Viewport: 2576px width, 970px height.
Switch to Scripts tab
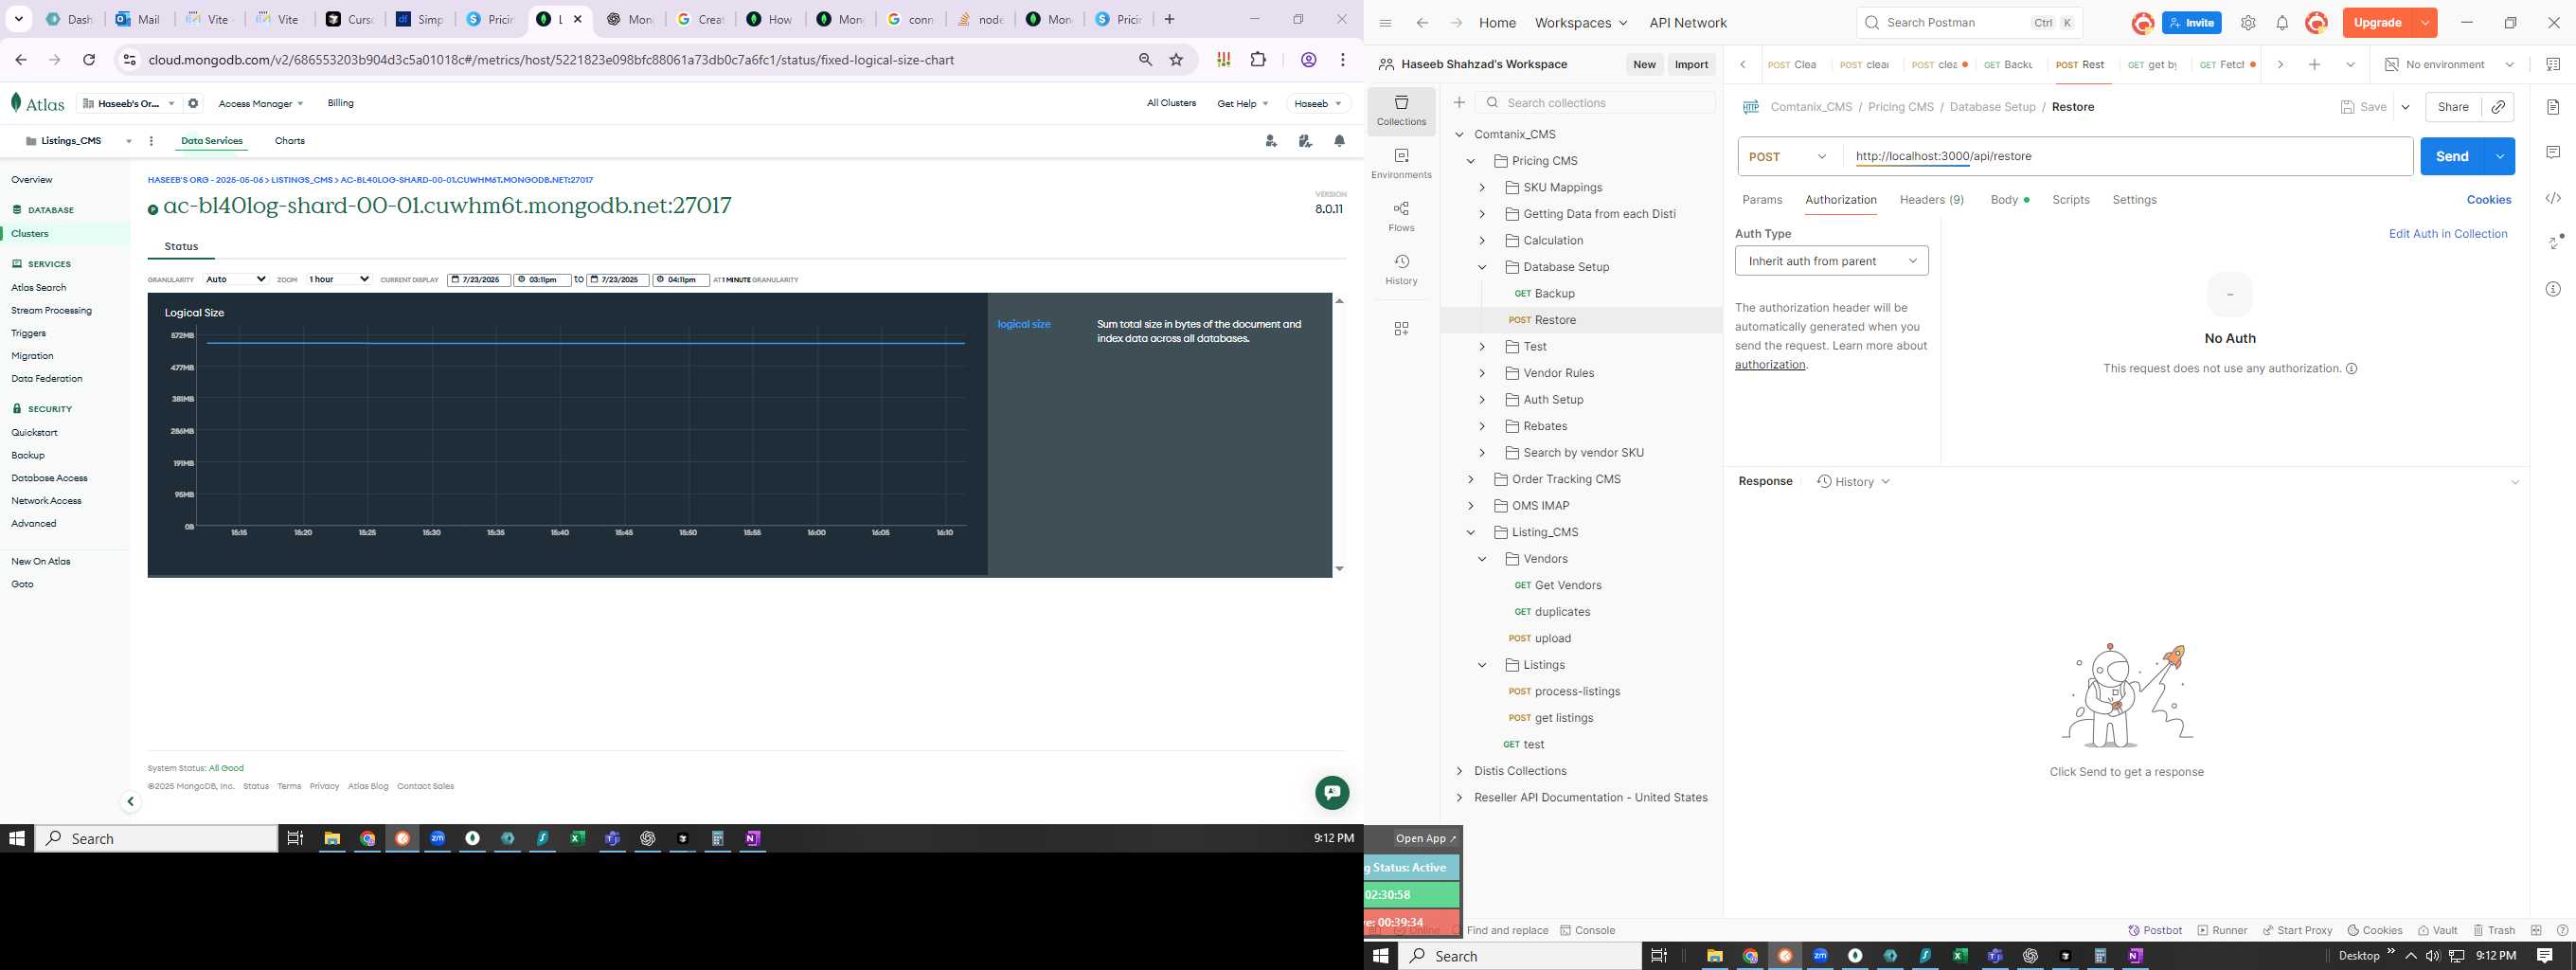pyautogui.click(x=2070, y=200)
